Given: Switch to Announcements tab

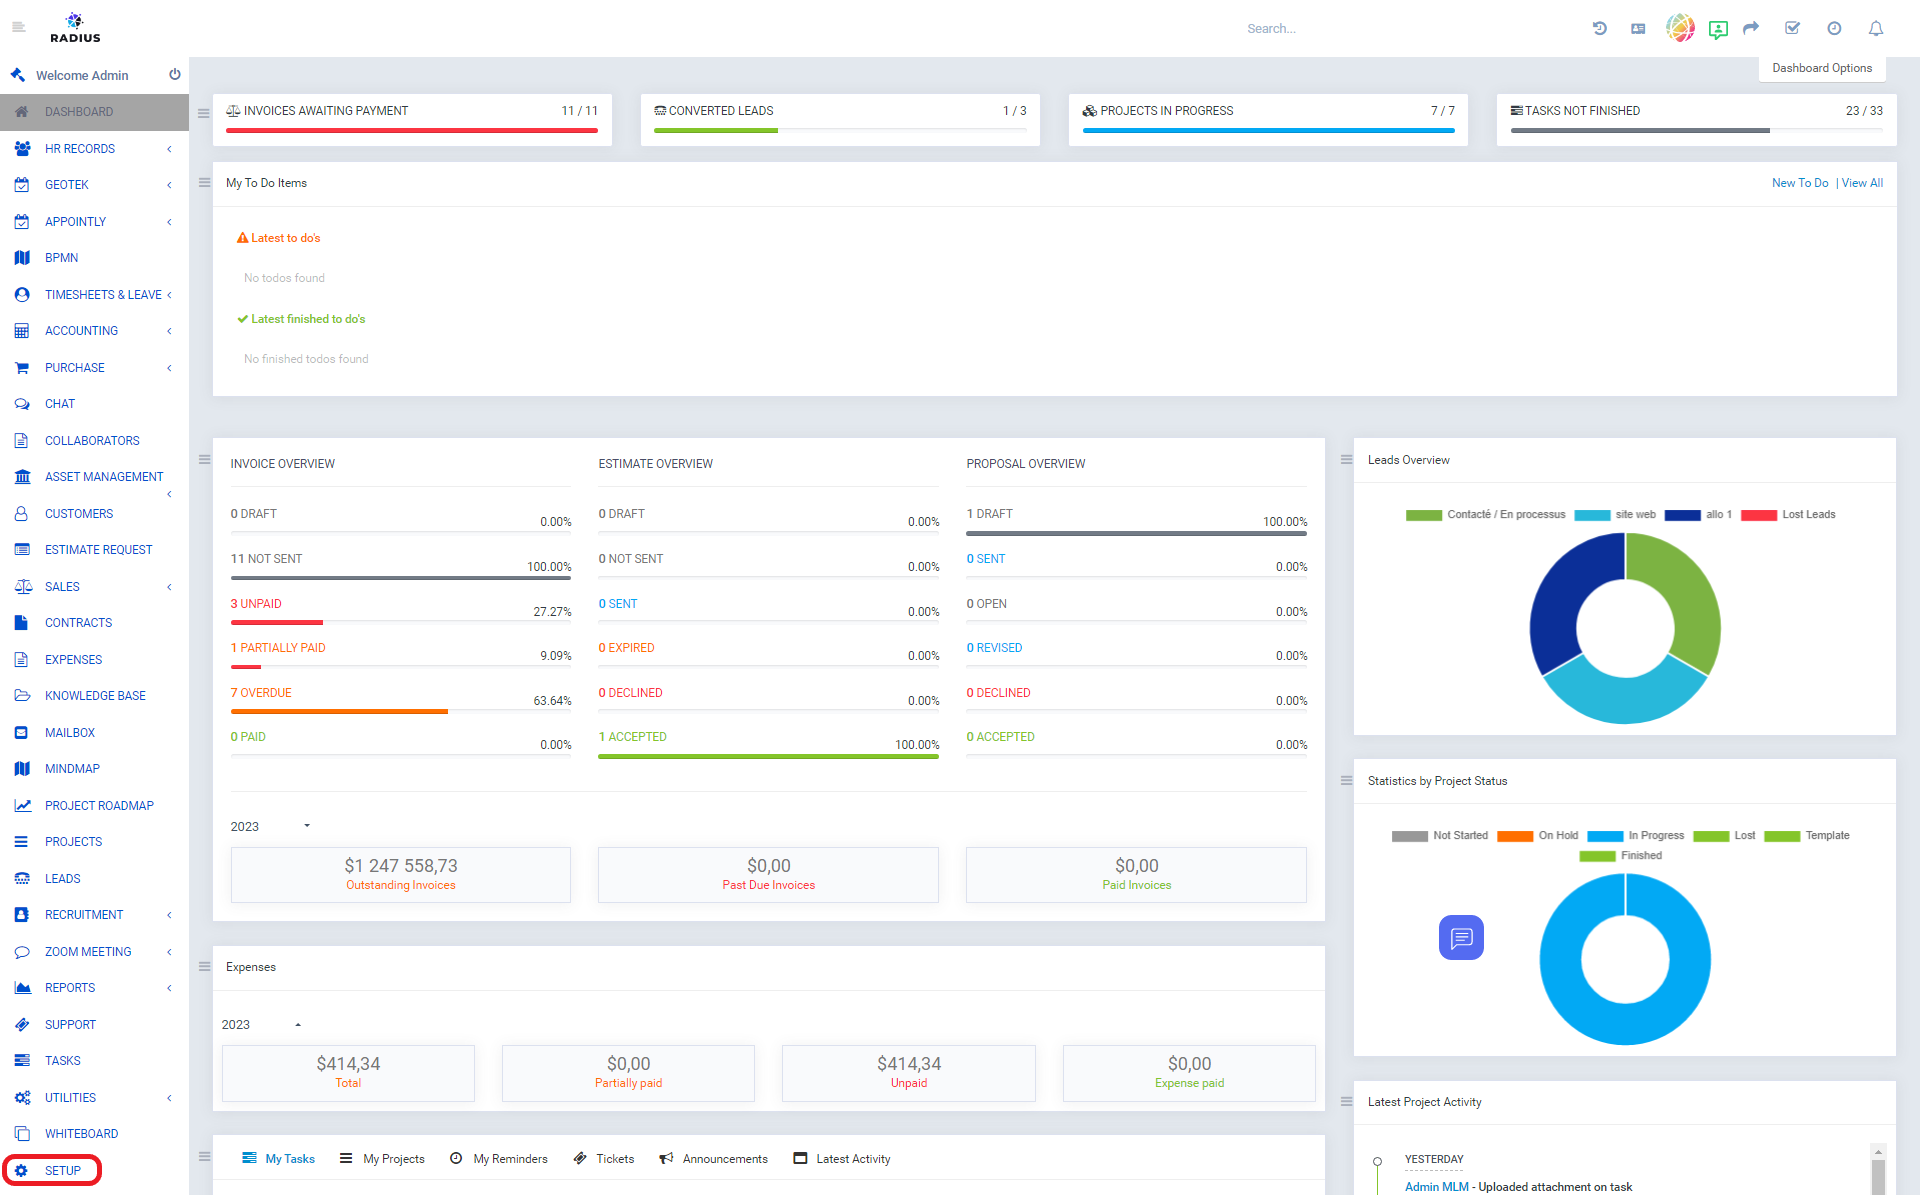Looking at the screenshot, I should click(714, 1158).
